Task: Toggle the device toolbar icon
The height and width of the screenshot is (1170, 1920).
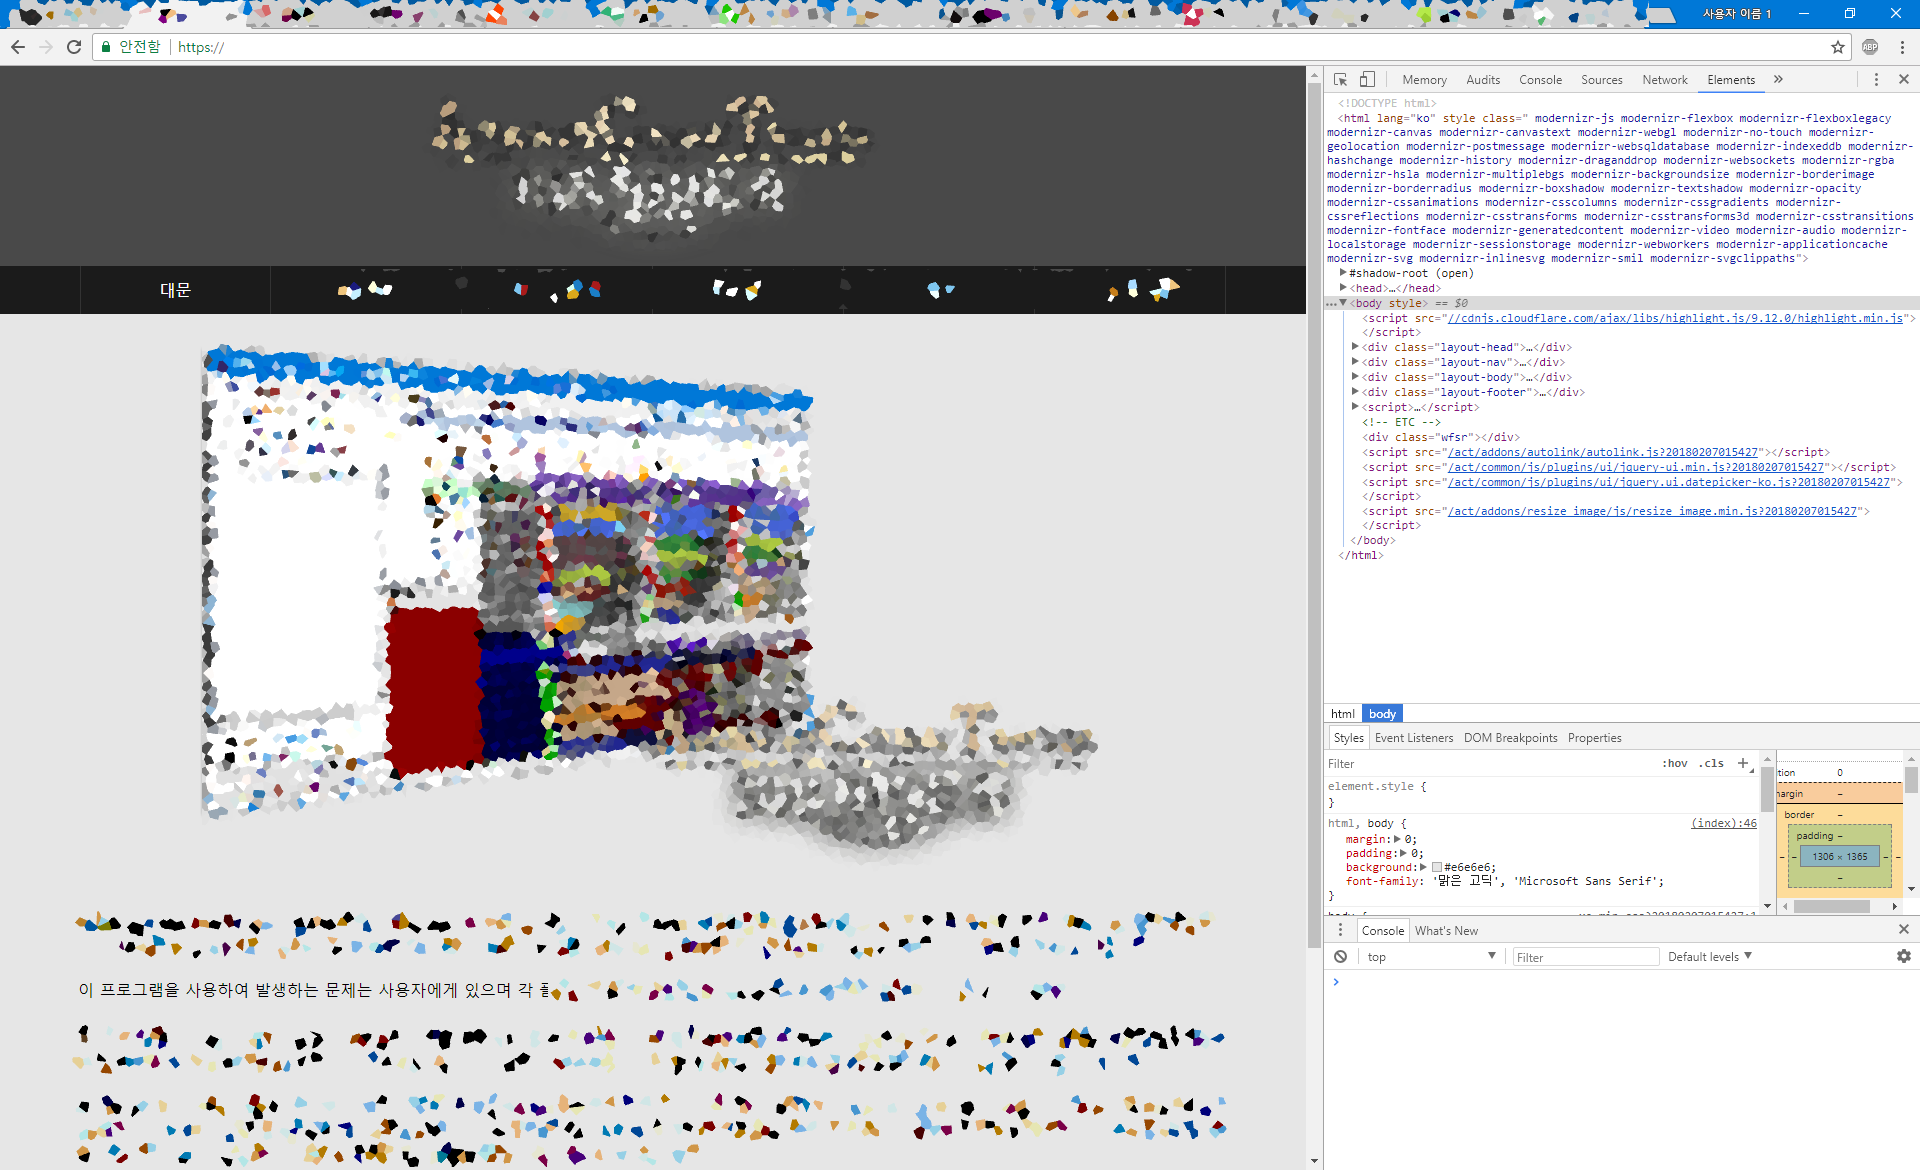Action: pyautogui.click(x=1367, y=79)
